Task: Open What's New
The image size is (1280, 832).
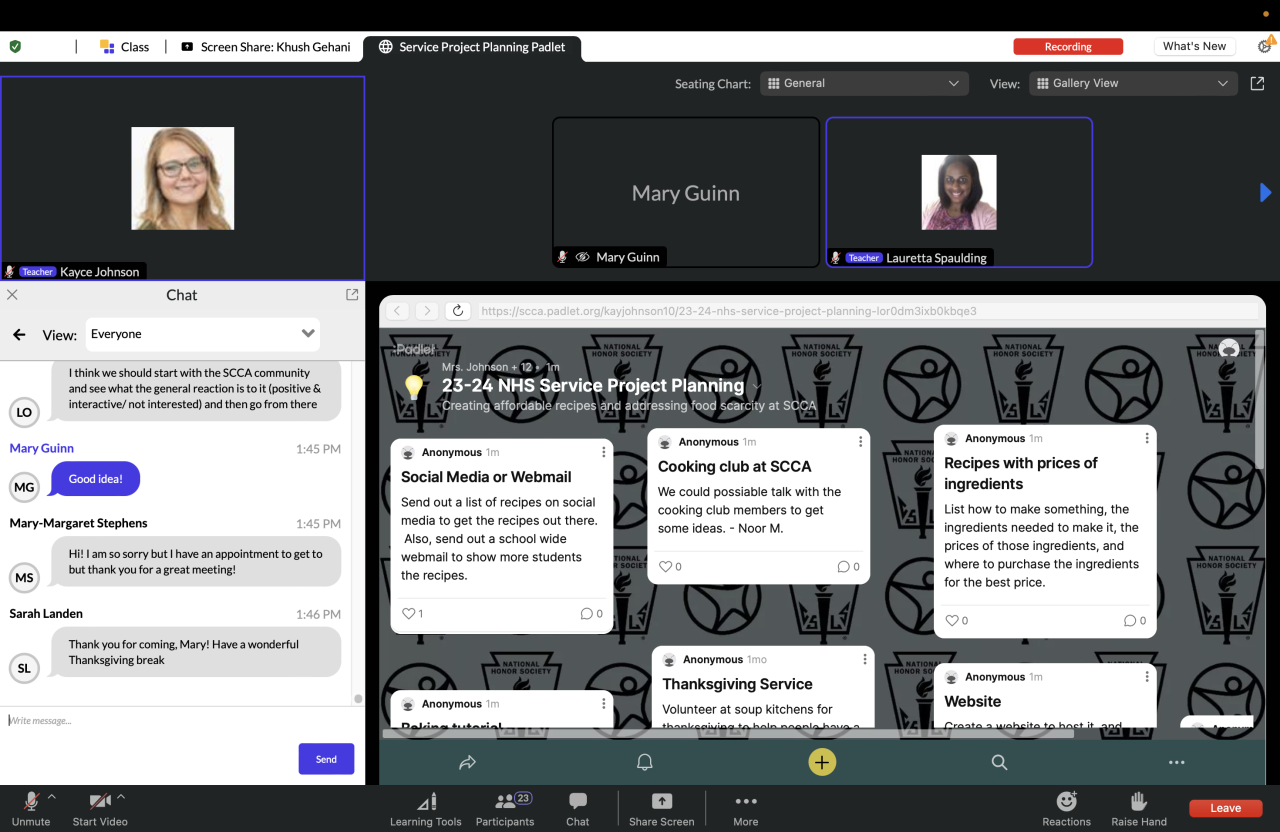Action: [1194, 47]
